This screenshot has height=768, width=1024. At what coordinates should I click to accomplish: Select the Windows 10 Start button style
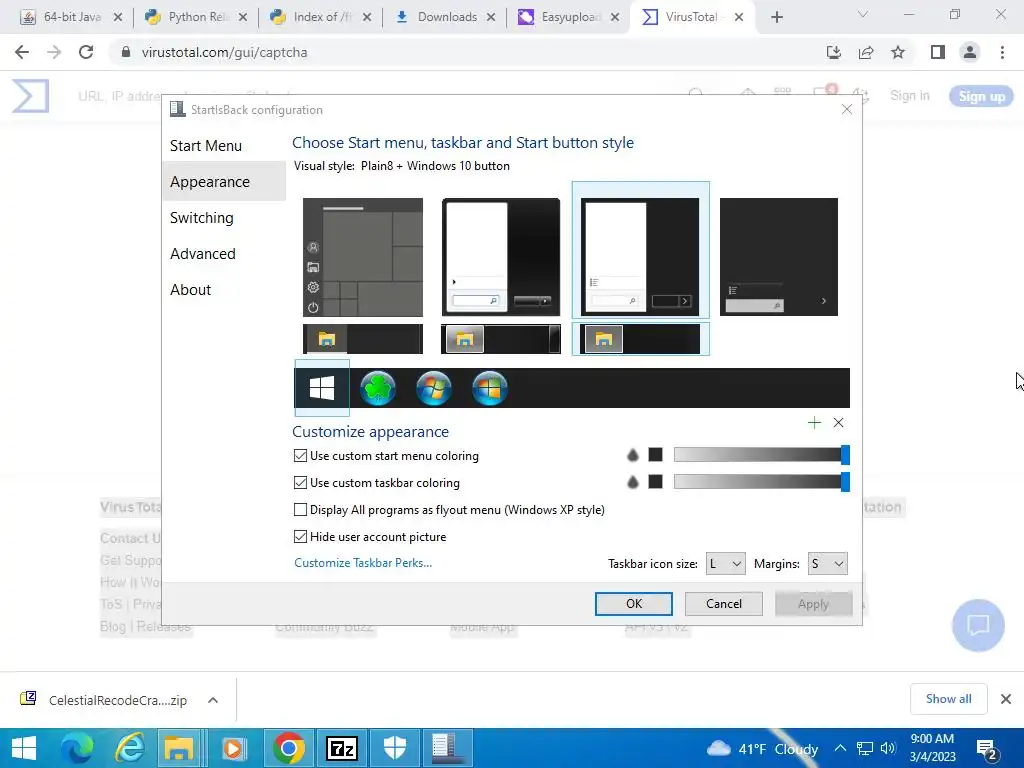[322, 388]
